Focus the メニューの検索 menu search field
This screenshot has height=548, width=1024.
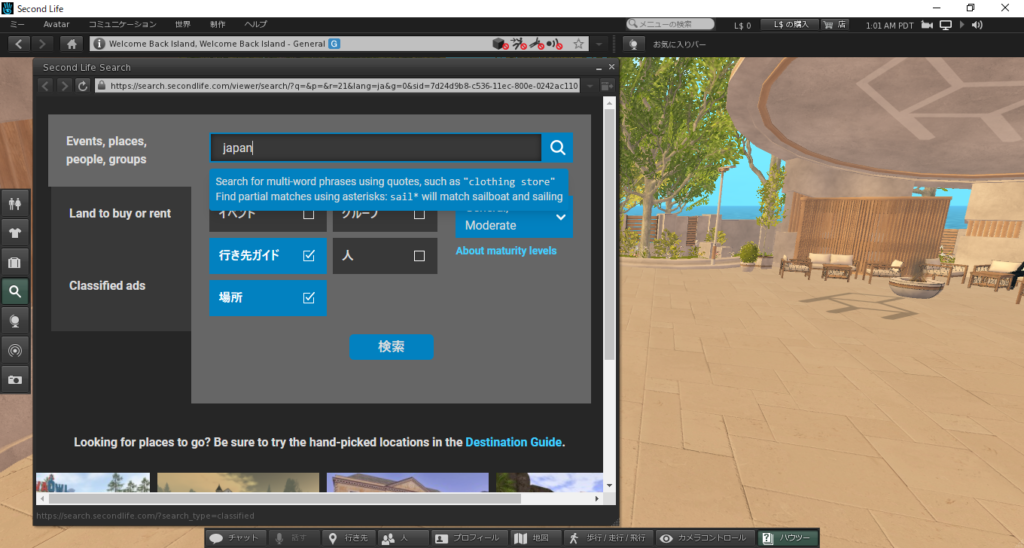pos(670,24)
